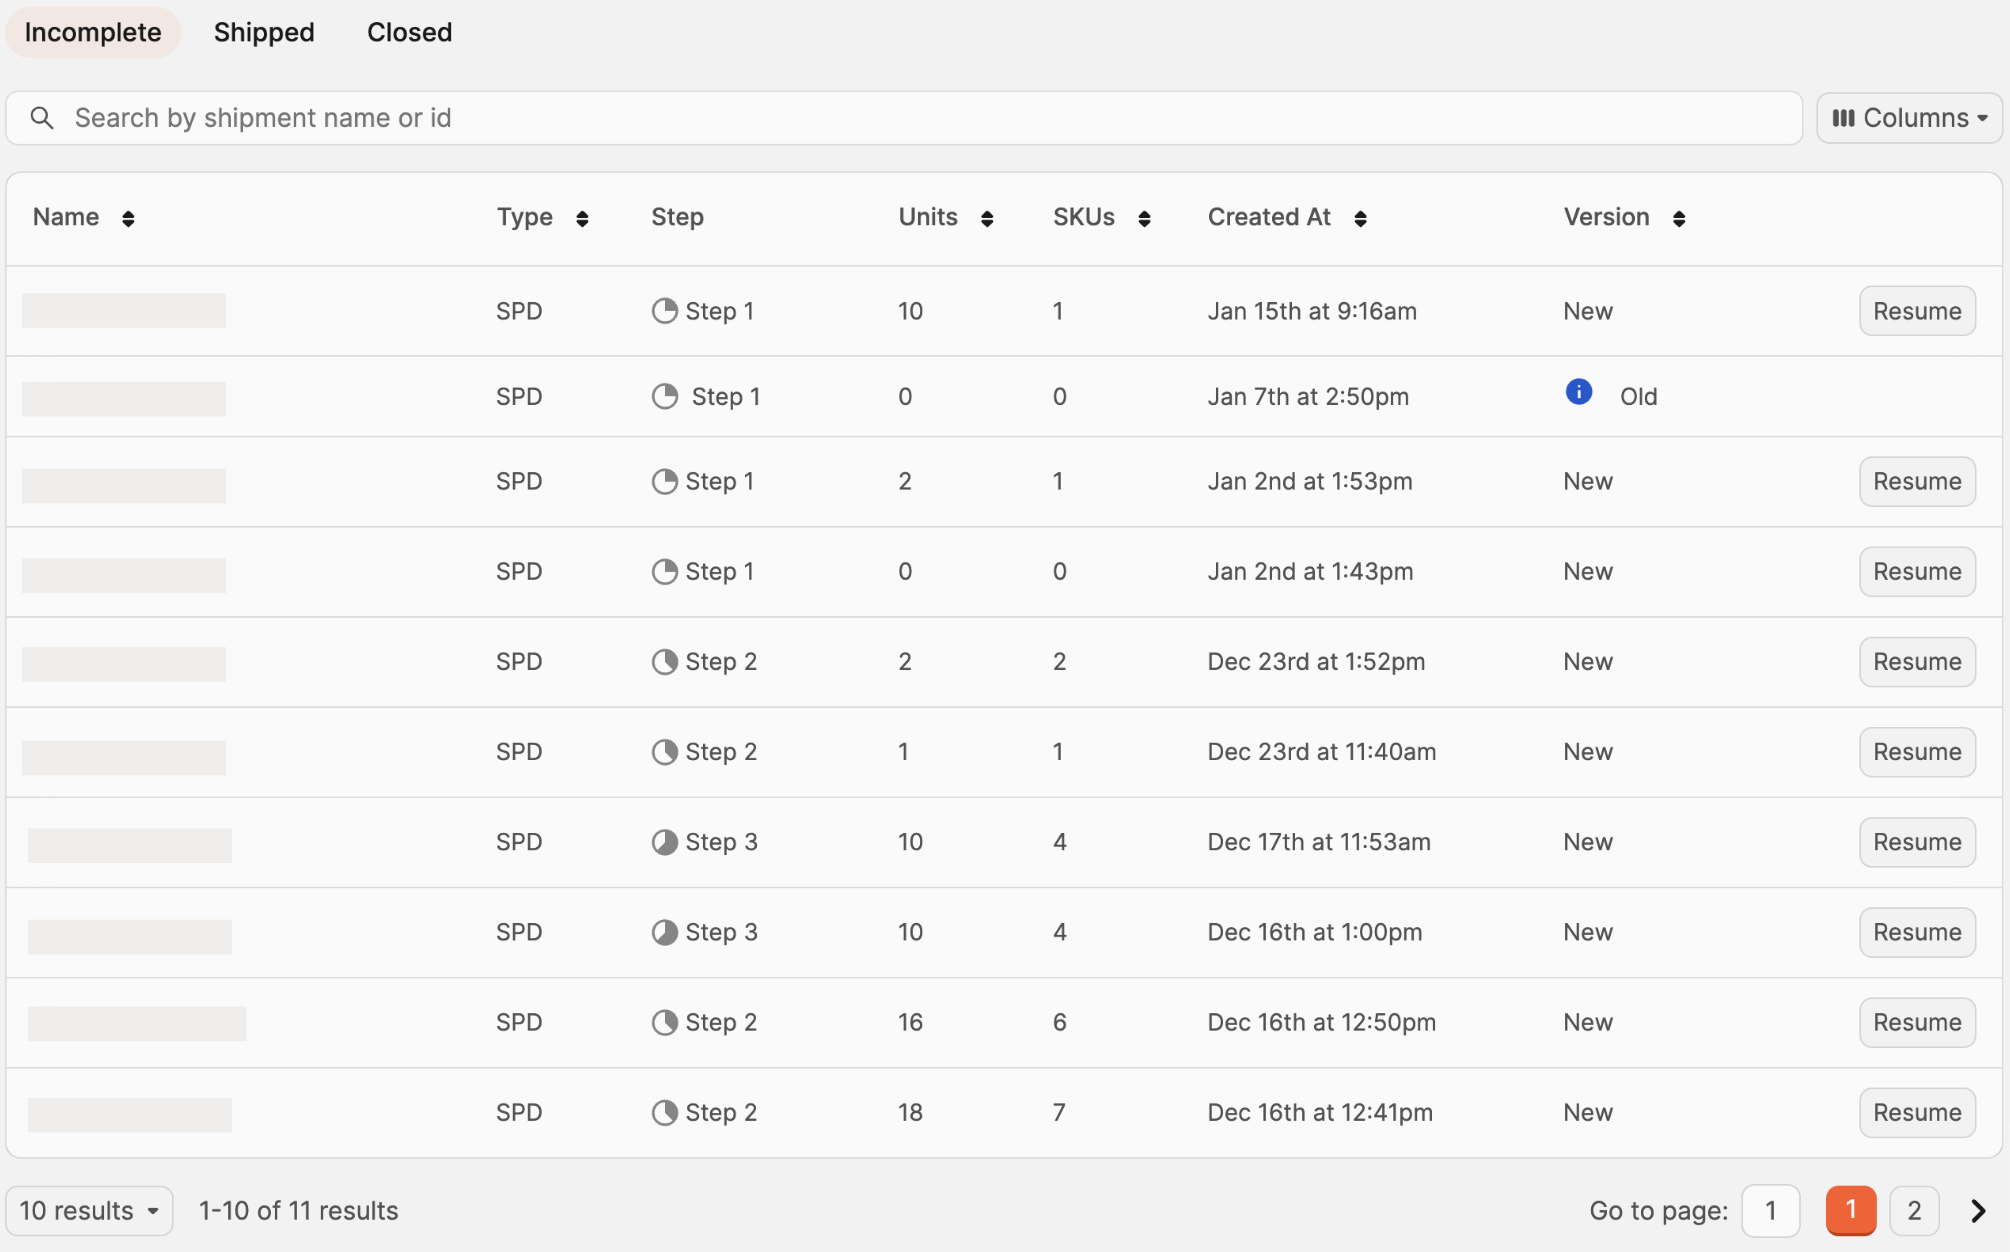The width and height of the screenshot is (2010, 1252).
Task: Resume the Dec 16th 12:41pm shipment
Action: pos(1917,1112)
